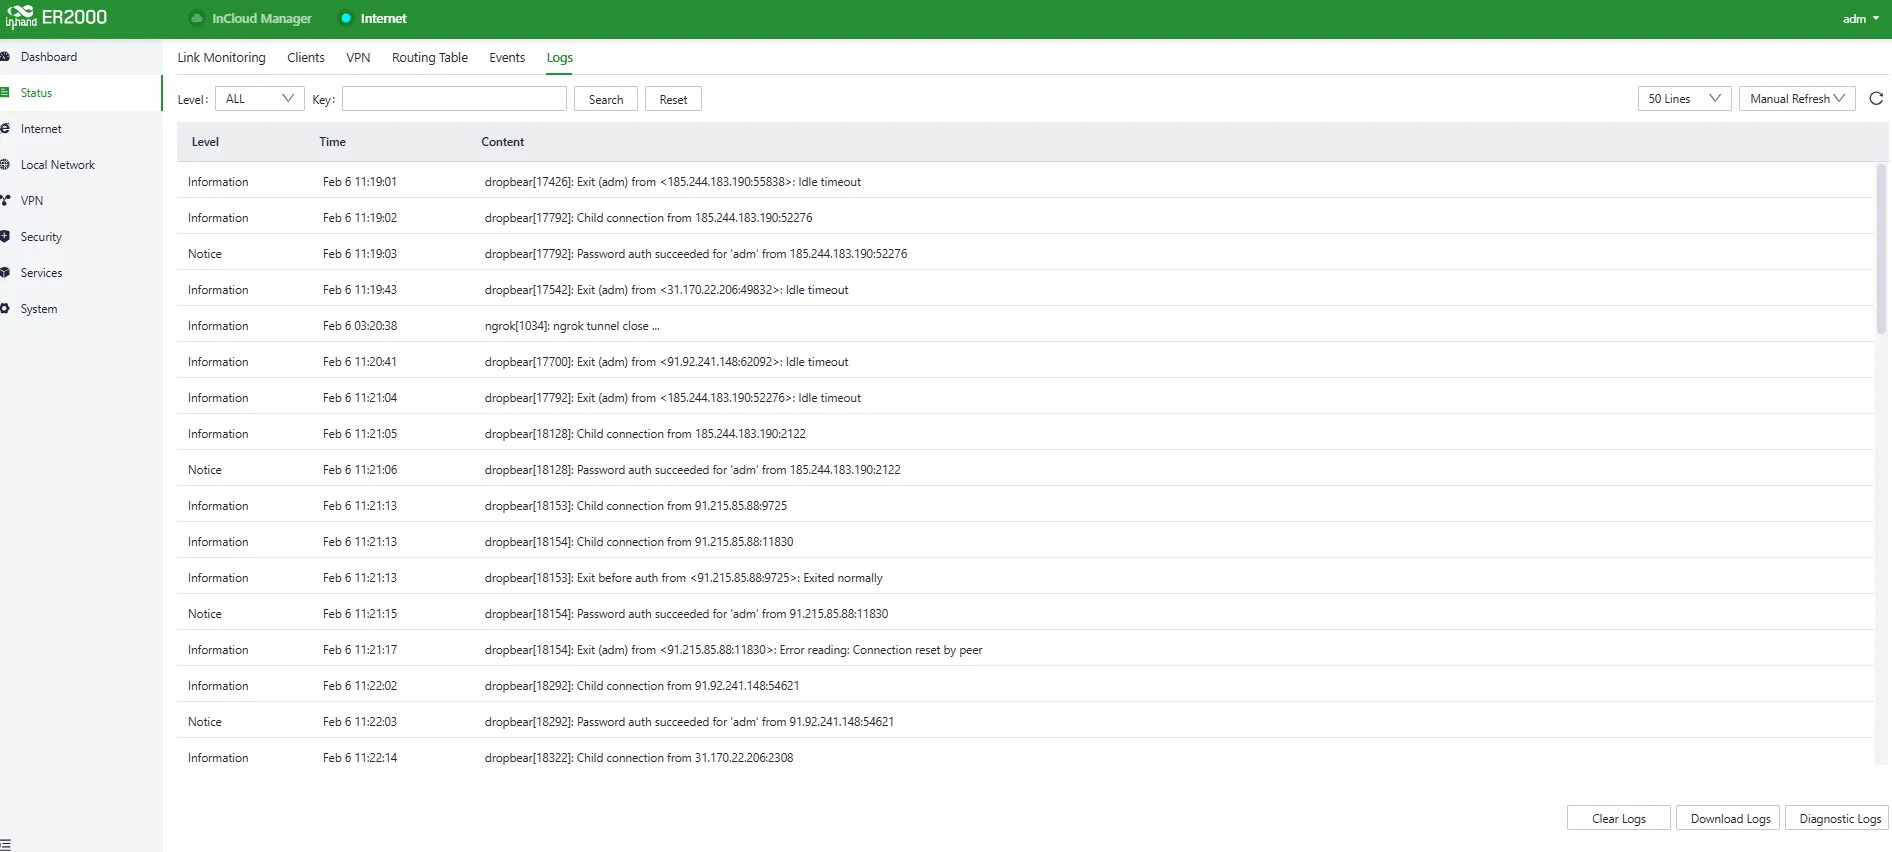Image resolution: width=1892 pixels, height=852 pixels.
Task: Open Dashboard in sidebar
Action: [49, 57]
